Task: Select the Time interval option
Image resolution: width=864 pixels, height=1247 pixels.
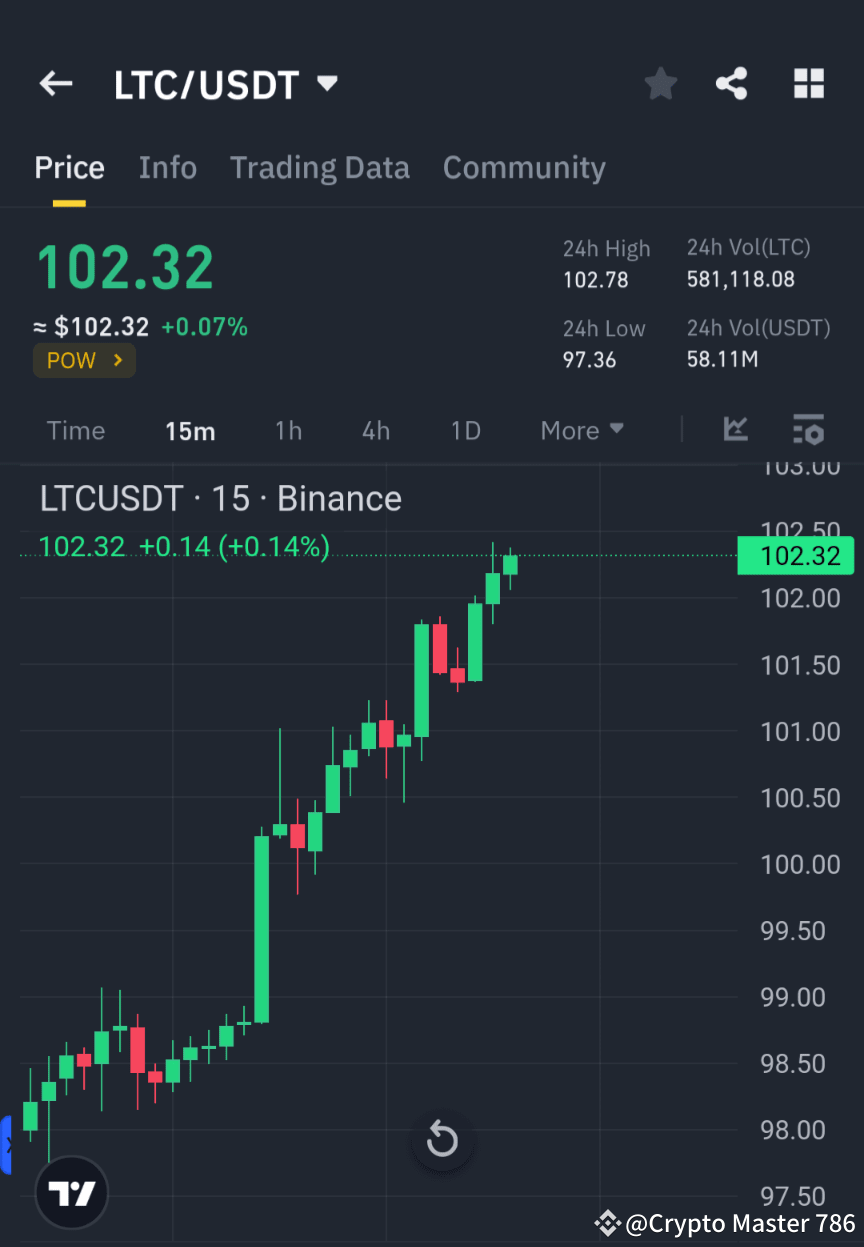Action: pyautogui.click(x=75, y=430)
